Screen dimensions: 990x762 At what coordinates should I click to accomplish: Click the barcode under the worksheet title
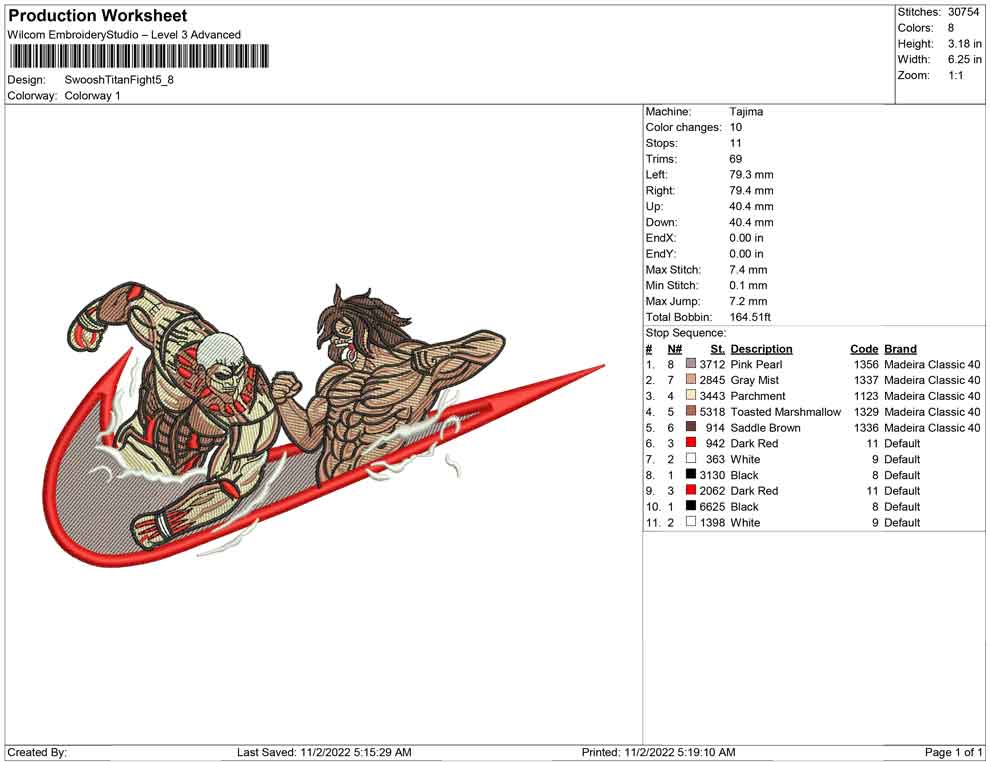[139, 57]
